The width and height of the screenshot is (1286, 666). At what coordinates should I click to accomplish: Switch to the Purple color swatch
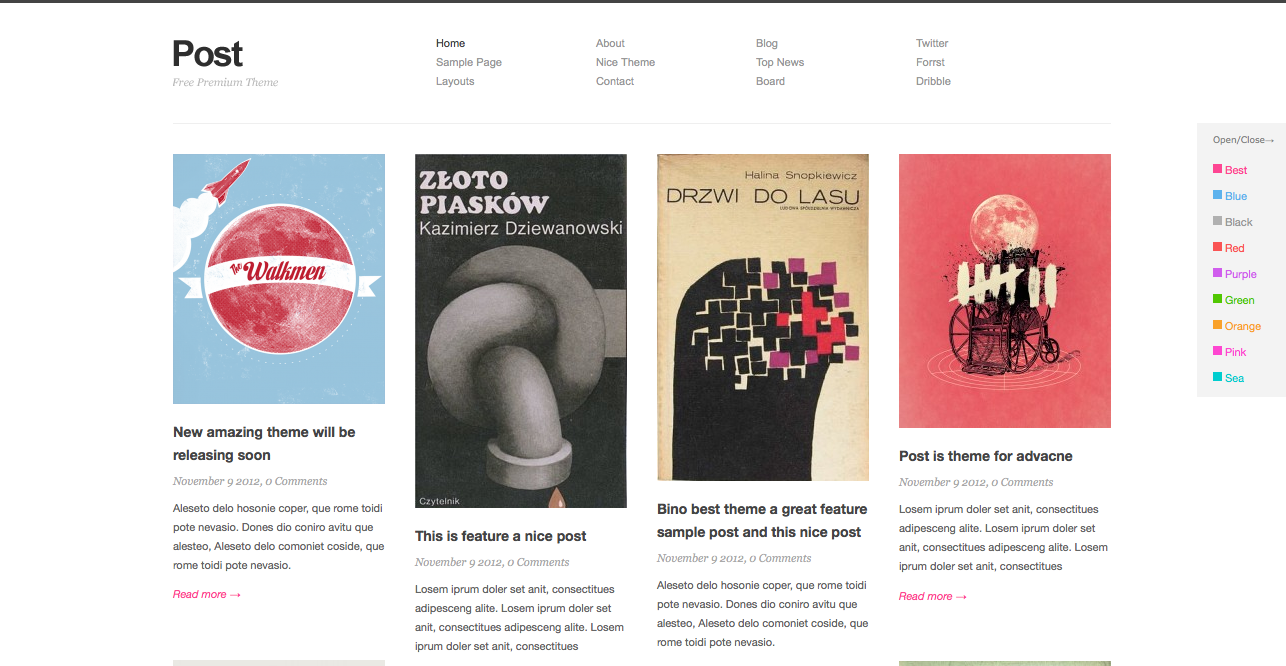tap(1218, 274)
